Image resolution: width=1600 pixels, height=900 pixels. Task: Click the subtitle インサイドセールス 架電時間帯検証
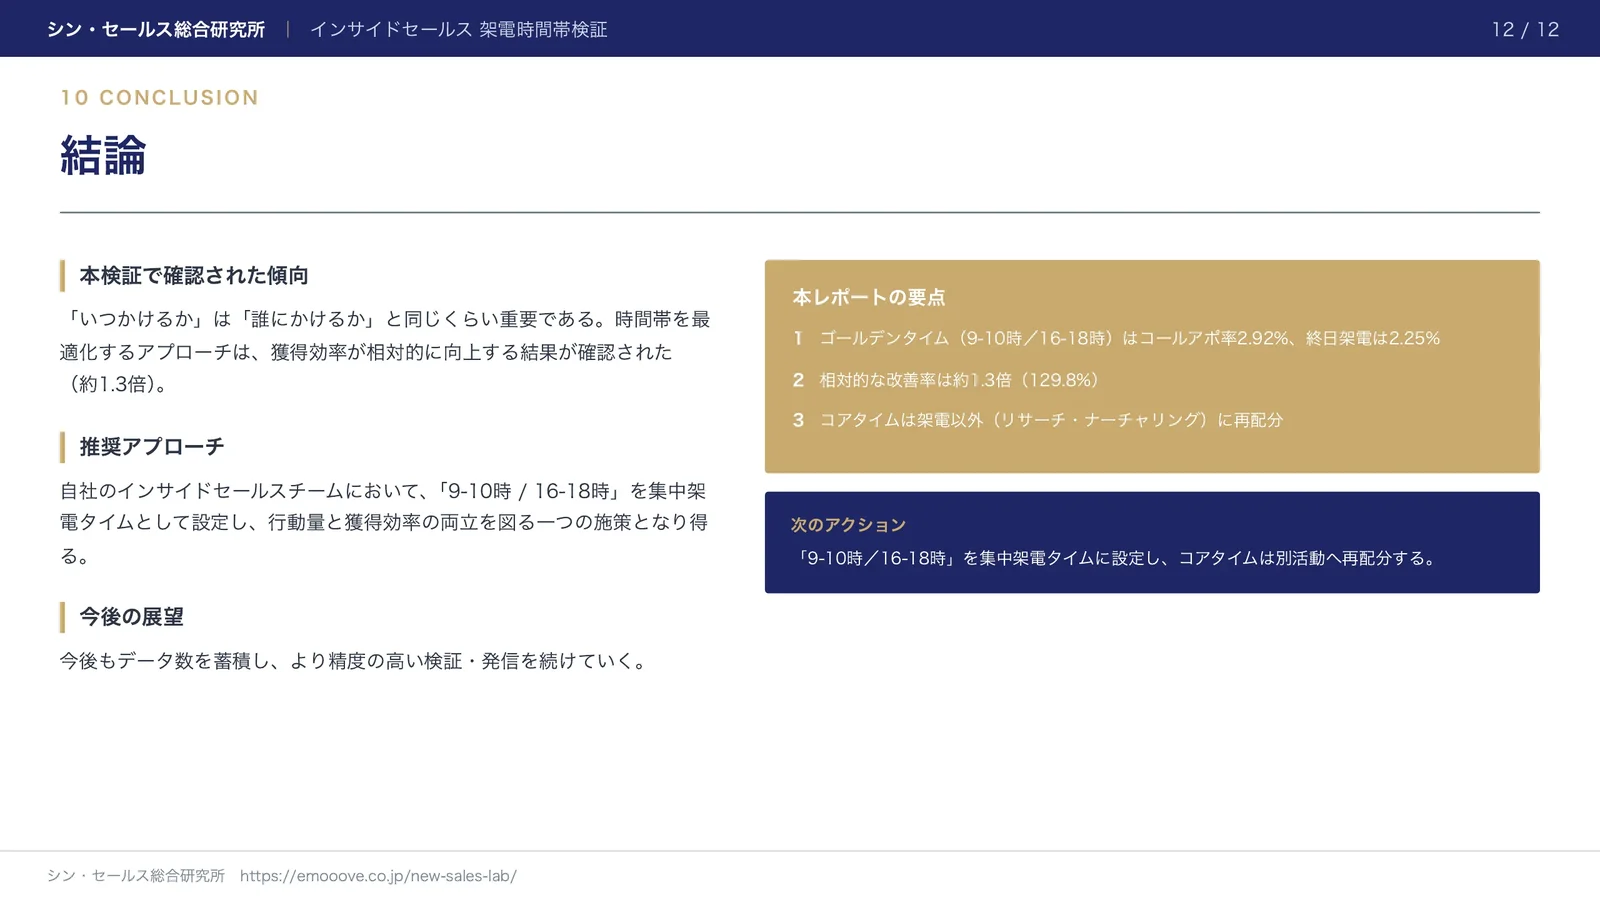click(x=458, y=29)
